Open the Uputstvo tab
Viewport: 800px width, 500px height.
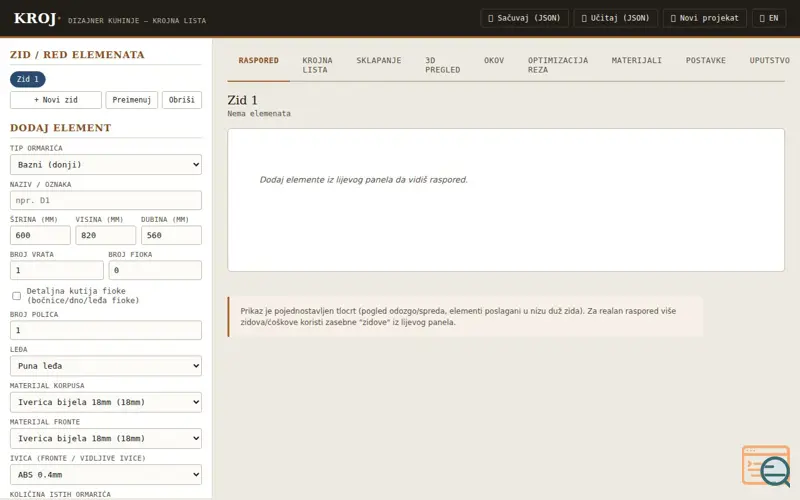point(769,60)
